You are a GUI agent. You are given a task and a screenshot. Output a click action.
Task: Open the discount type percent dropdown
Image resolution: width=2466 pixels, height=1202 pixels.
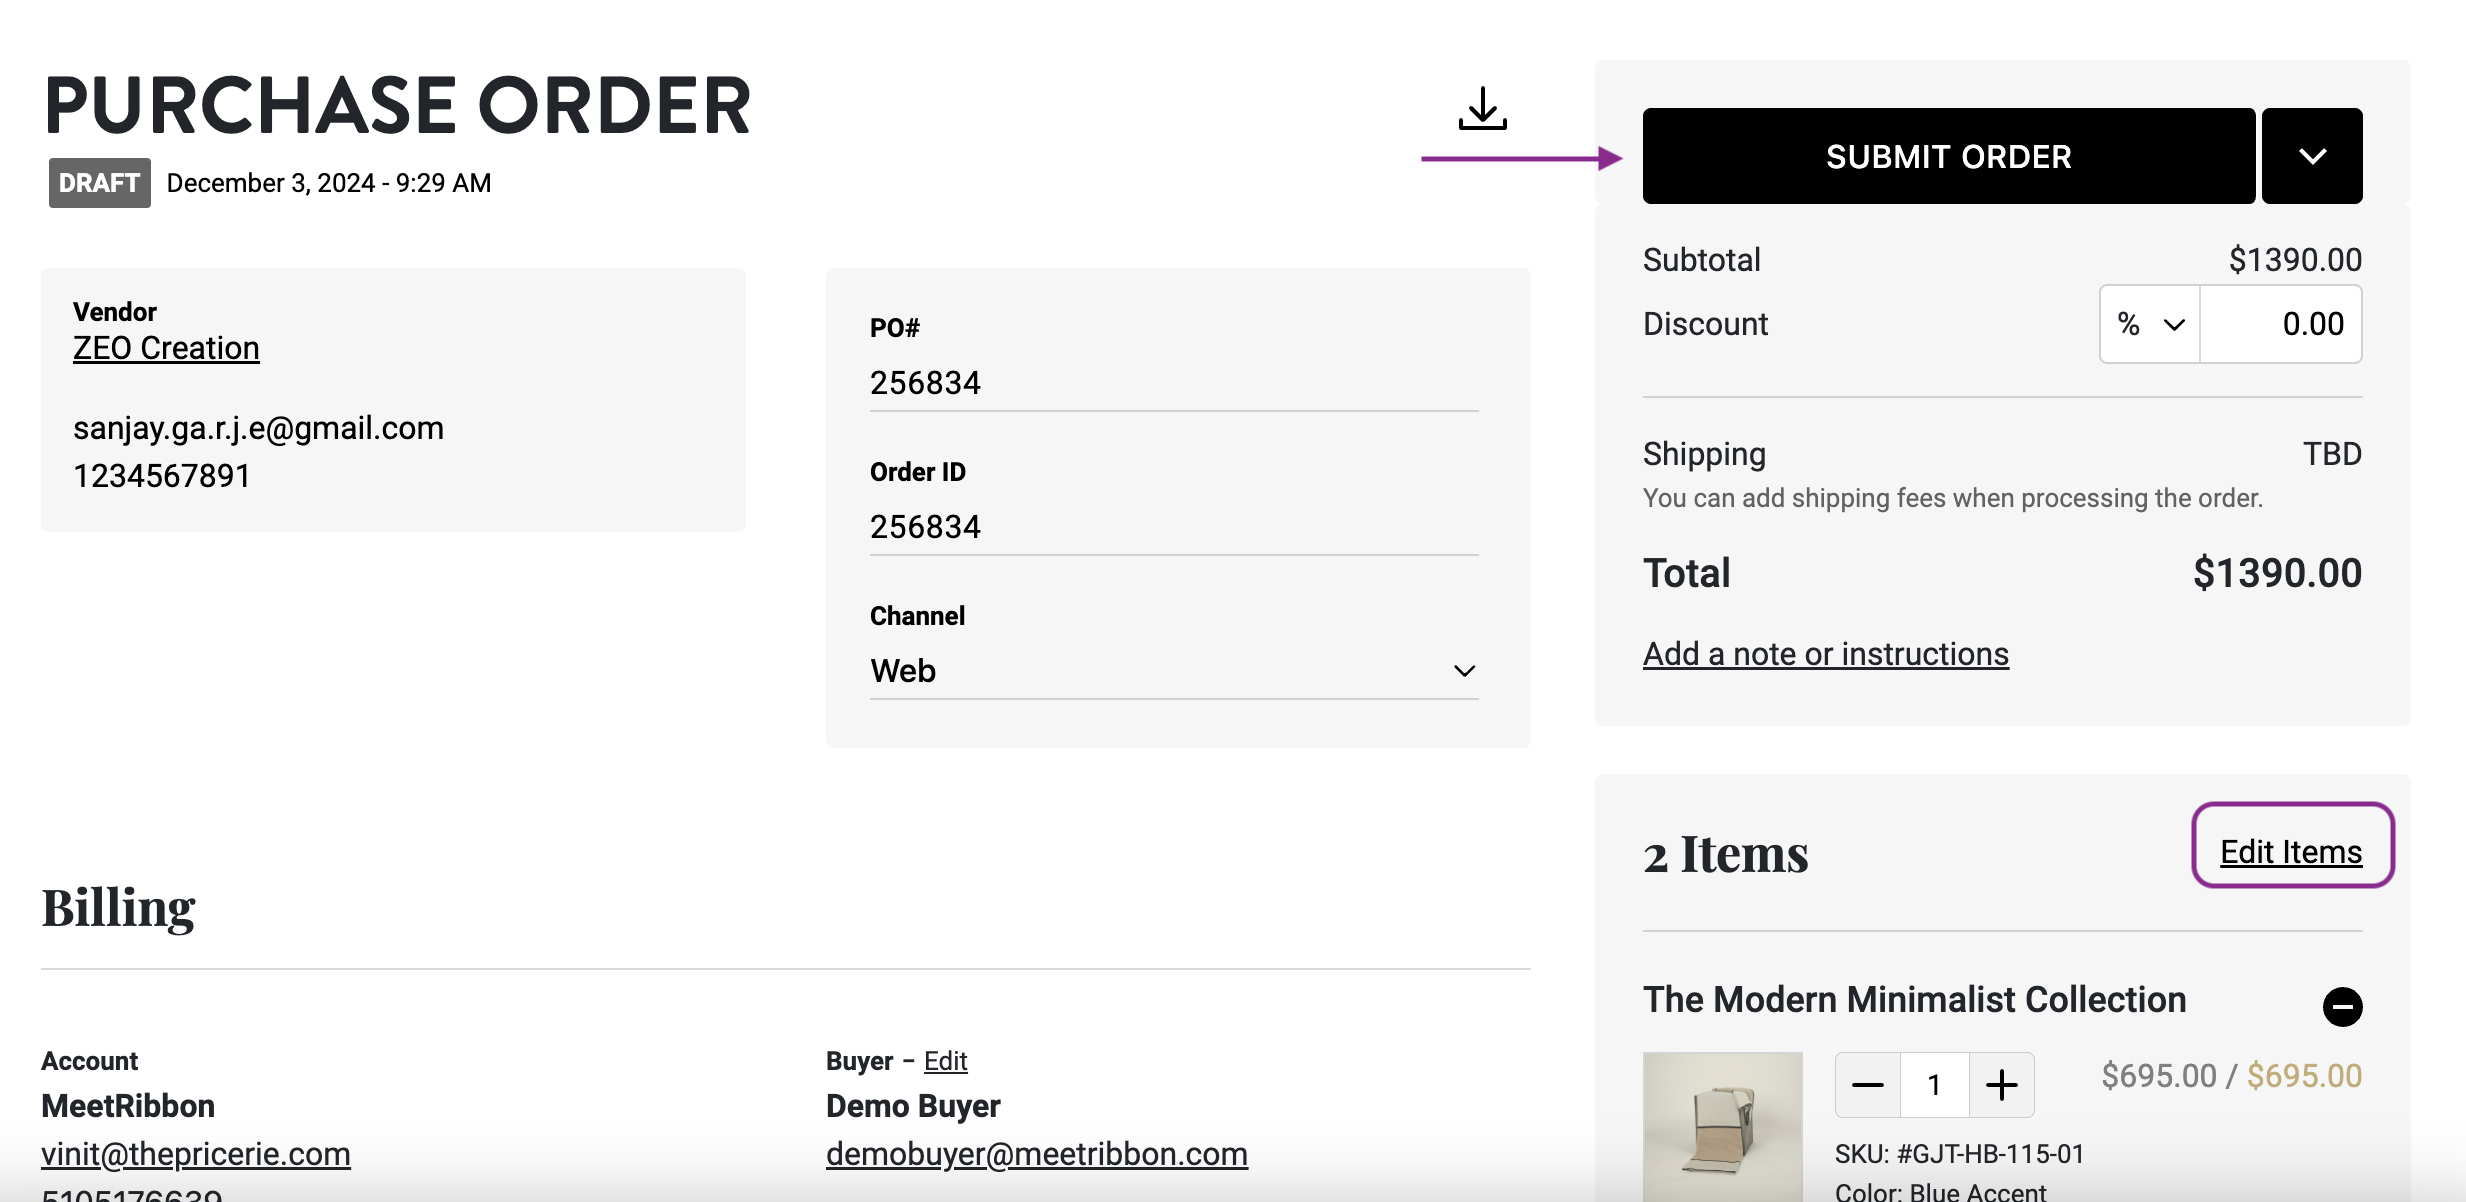pyautogui.click(x=2150, y=324)
